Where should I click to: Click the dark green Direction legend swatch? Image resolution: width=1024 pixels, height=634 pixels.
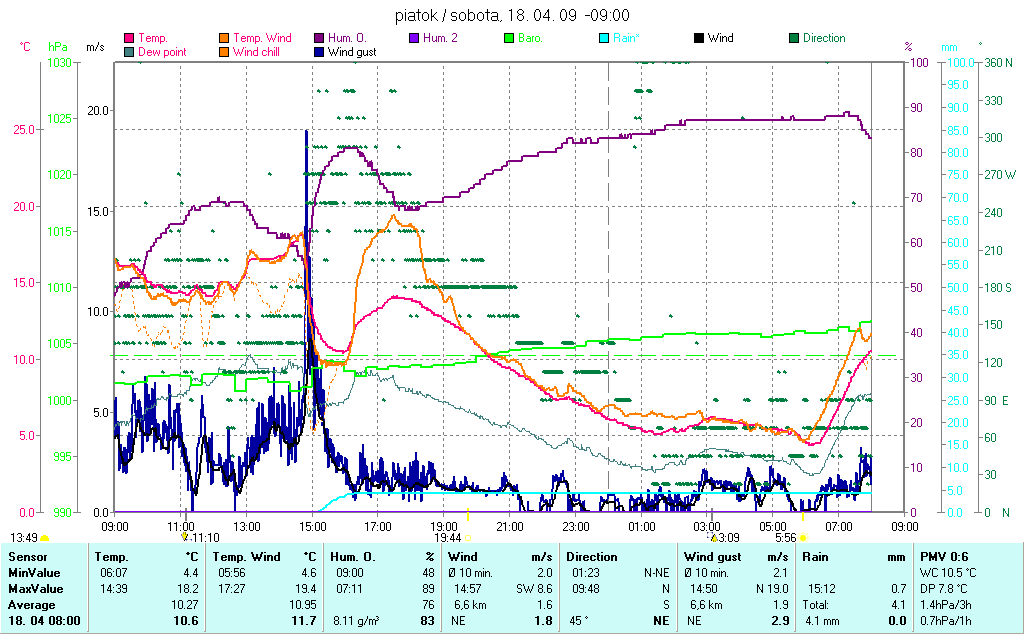pos(794,38)
